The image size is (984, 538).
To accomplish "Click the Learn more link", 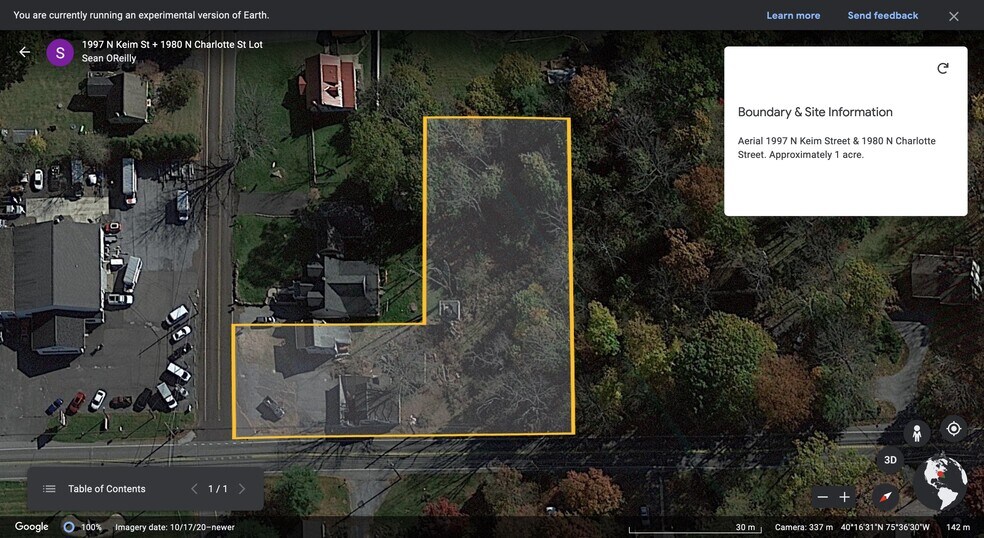I will point(793,16).
